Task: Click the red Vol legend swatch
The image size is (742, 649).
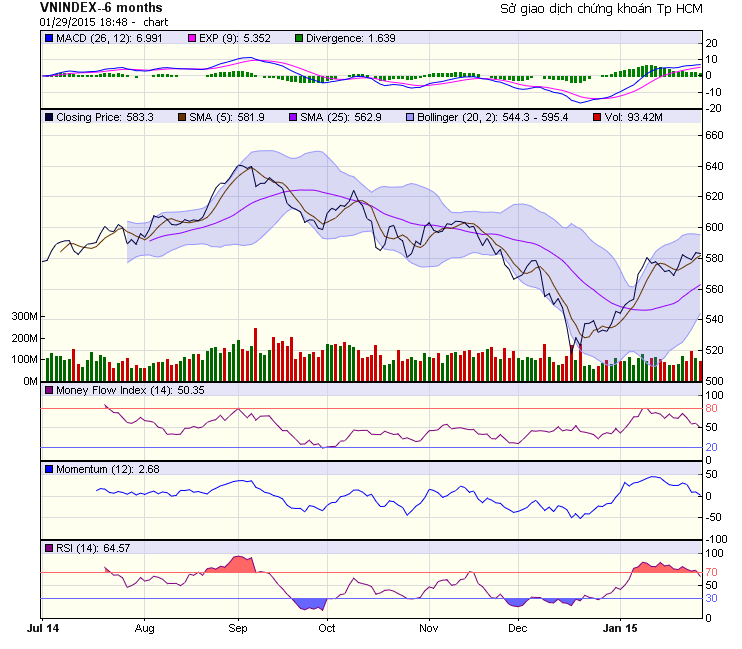Action: (x=597, y=117)
